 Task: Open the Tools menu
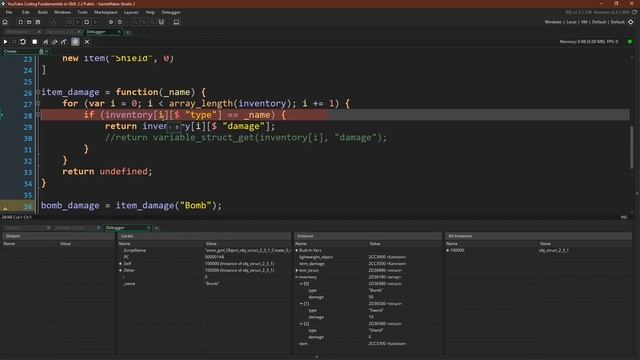(x=82, y=12)
